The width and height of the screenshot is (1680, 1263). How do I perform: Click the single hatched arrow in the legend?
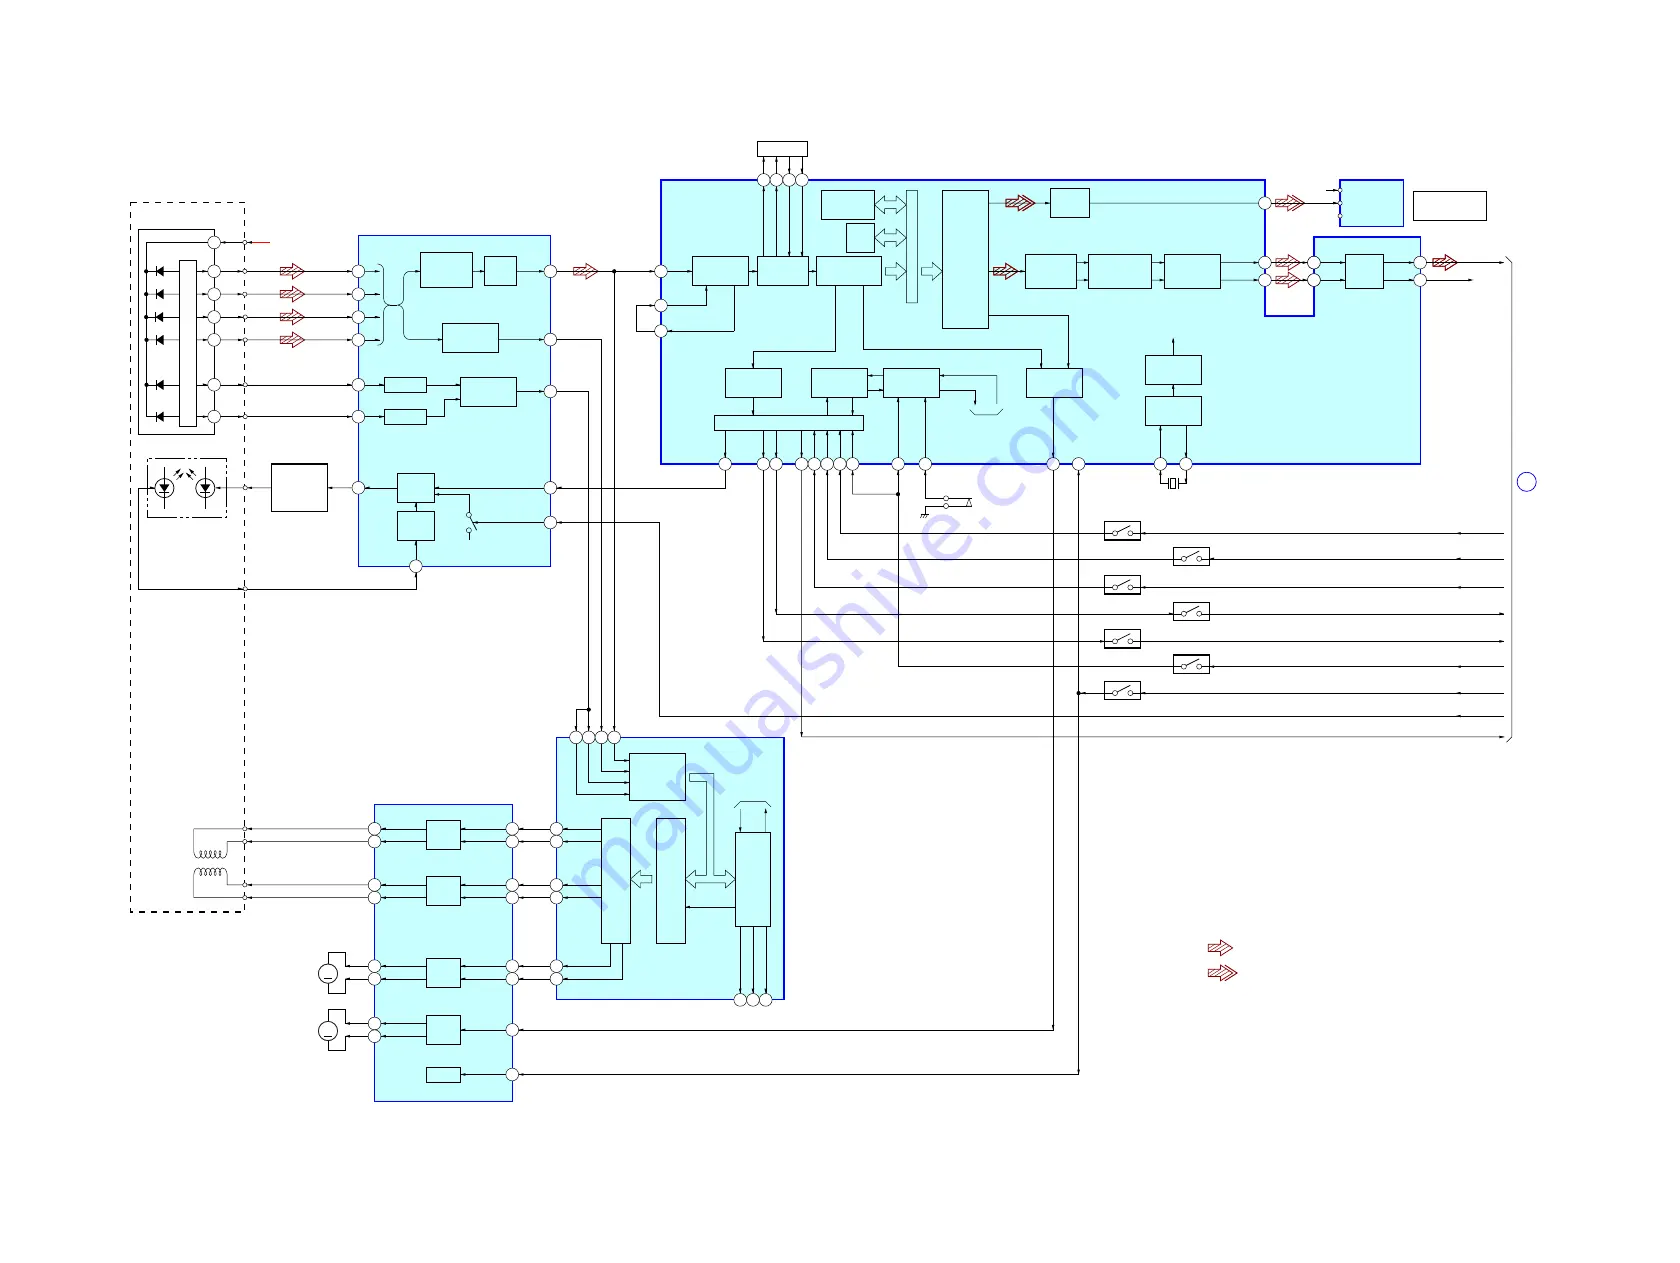(1220, 947)
